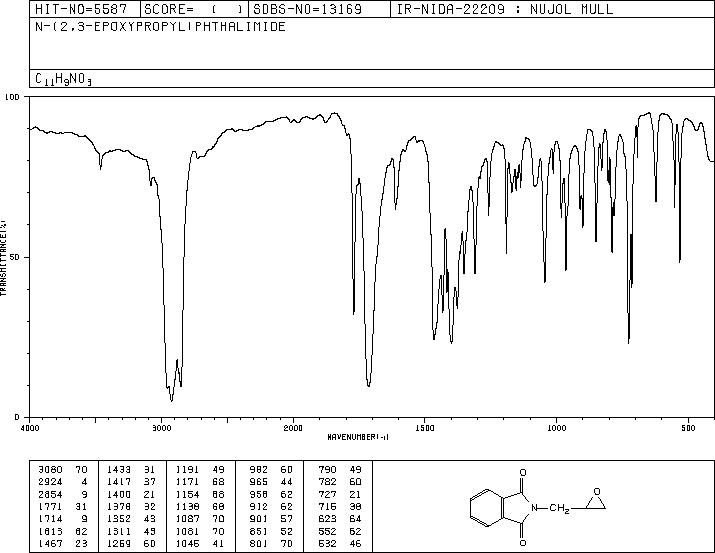The image size is (715, 553).
Task: Select the 1087 peak table entry
Action: (x=200, y=519)
